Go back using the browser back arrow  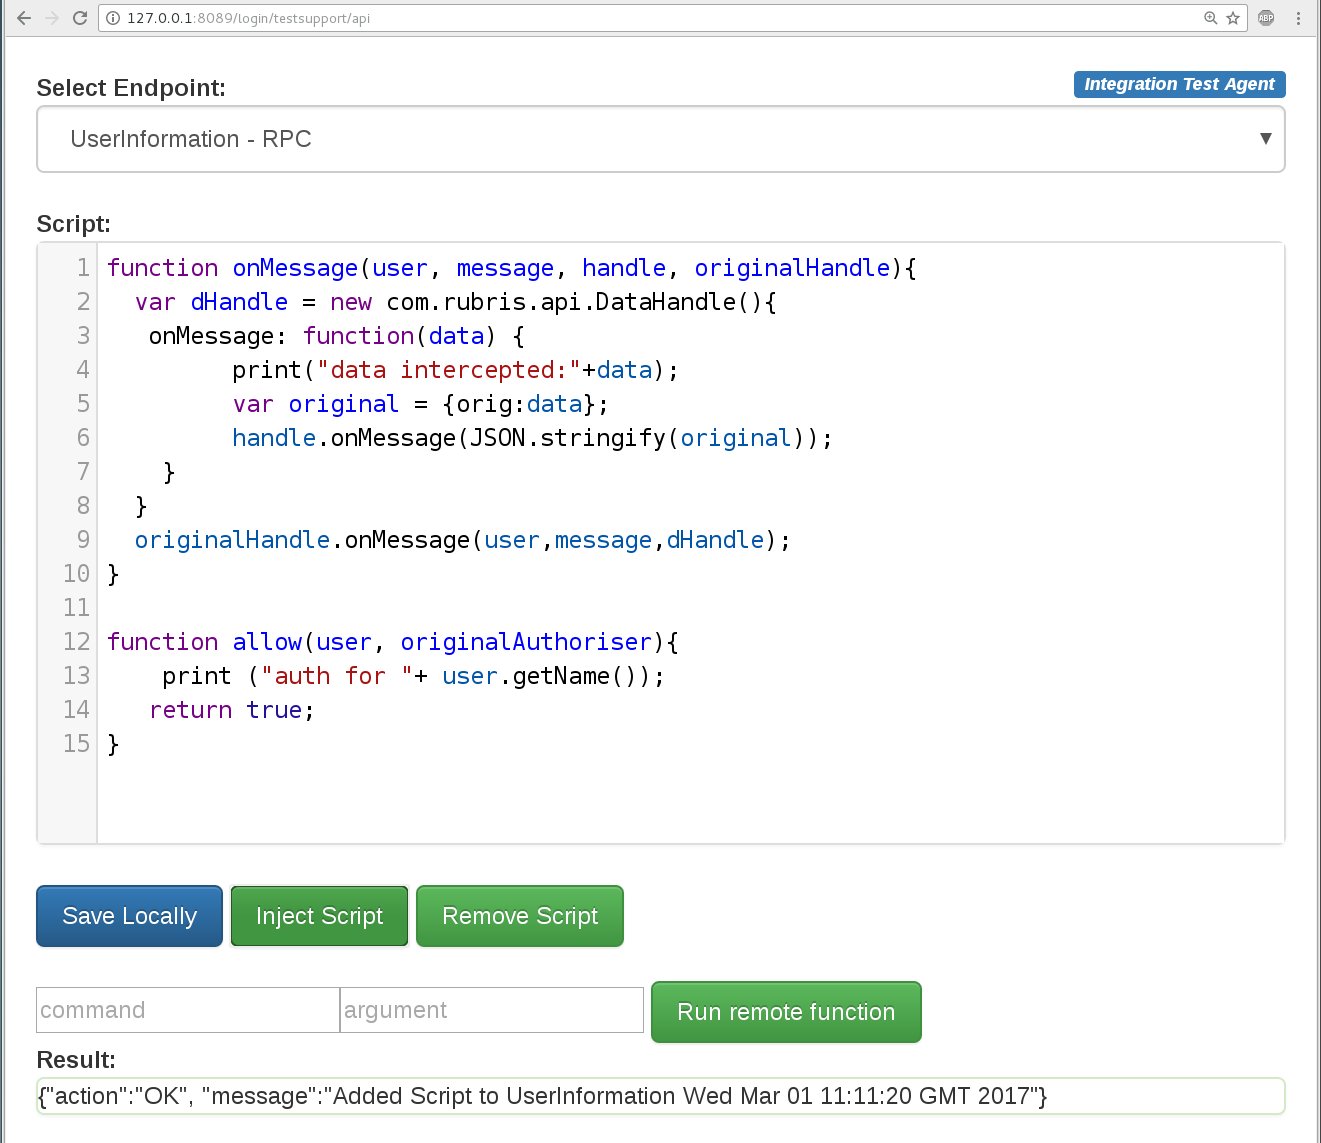tap(24, 18)
